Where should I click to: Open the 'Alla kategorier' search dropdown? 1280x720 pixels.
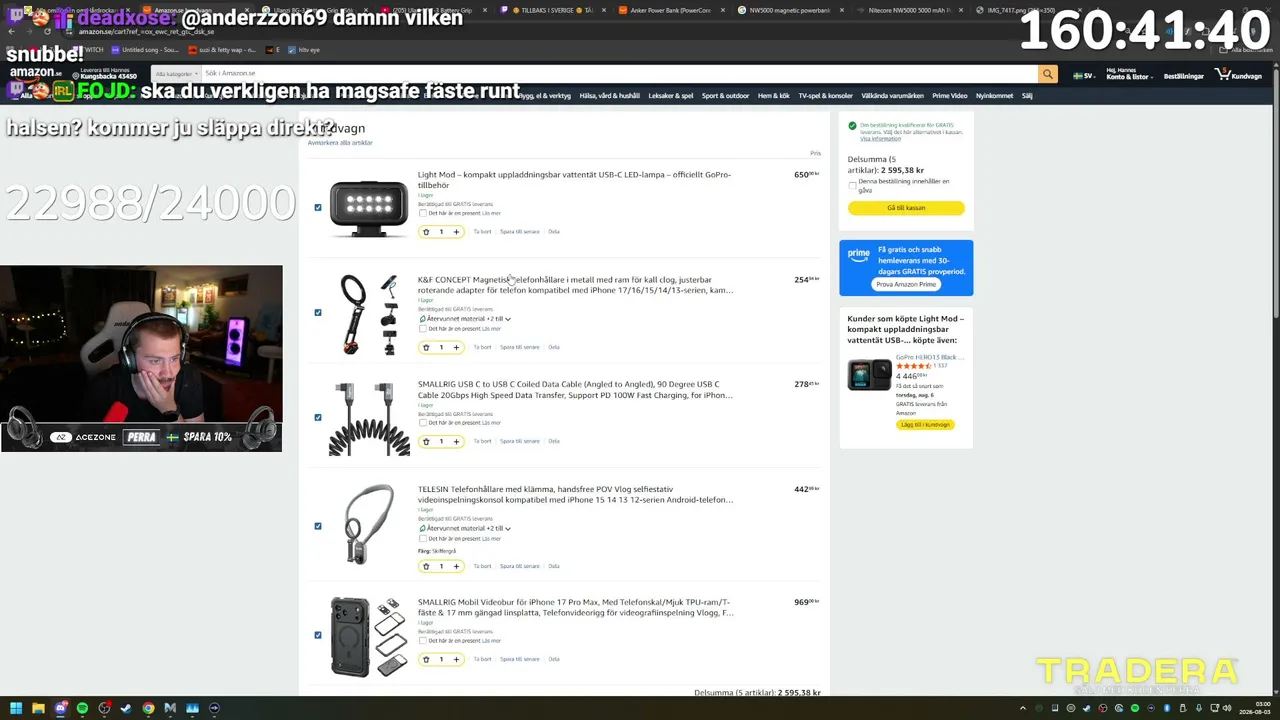pyautogui.click(x=176, y=74)
